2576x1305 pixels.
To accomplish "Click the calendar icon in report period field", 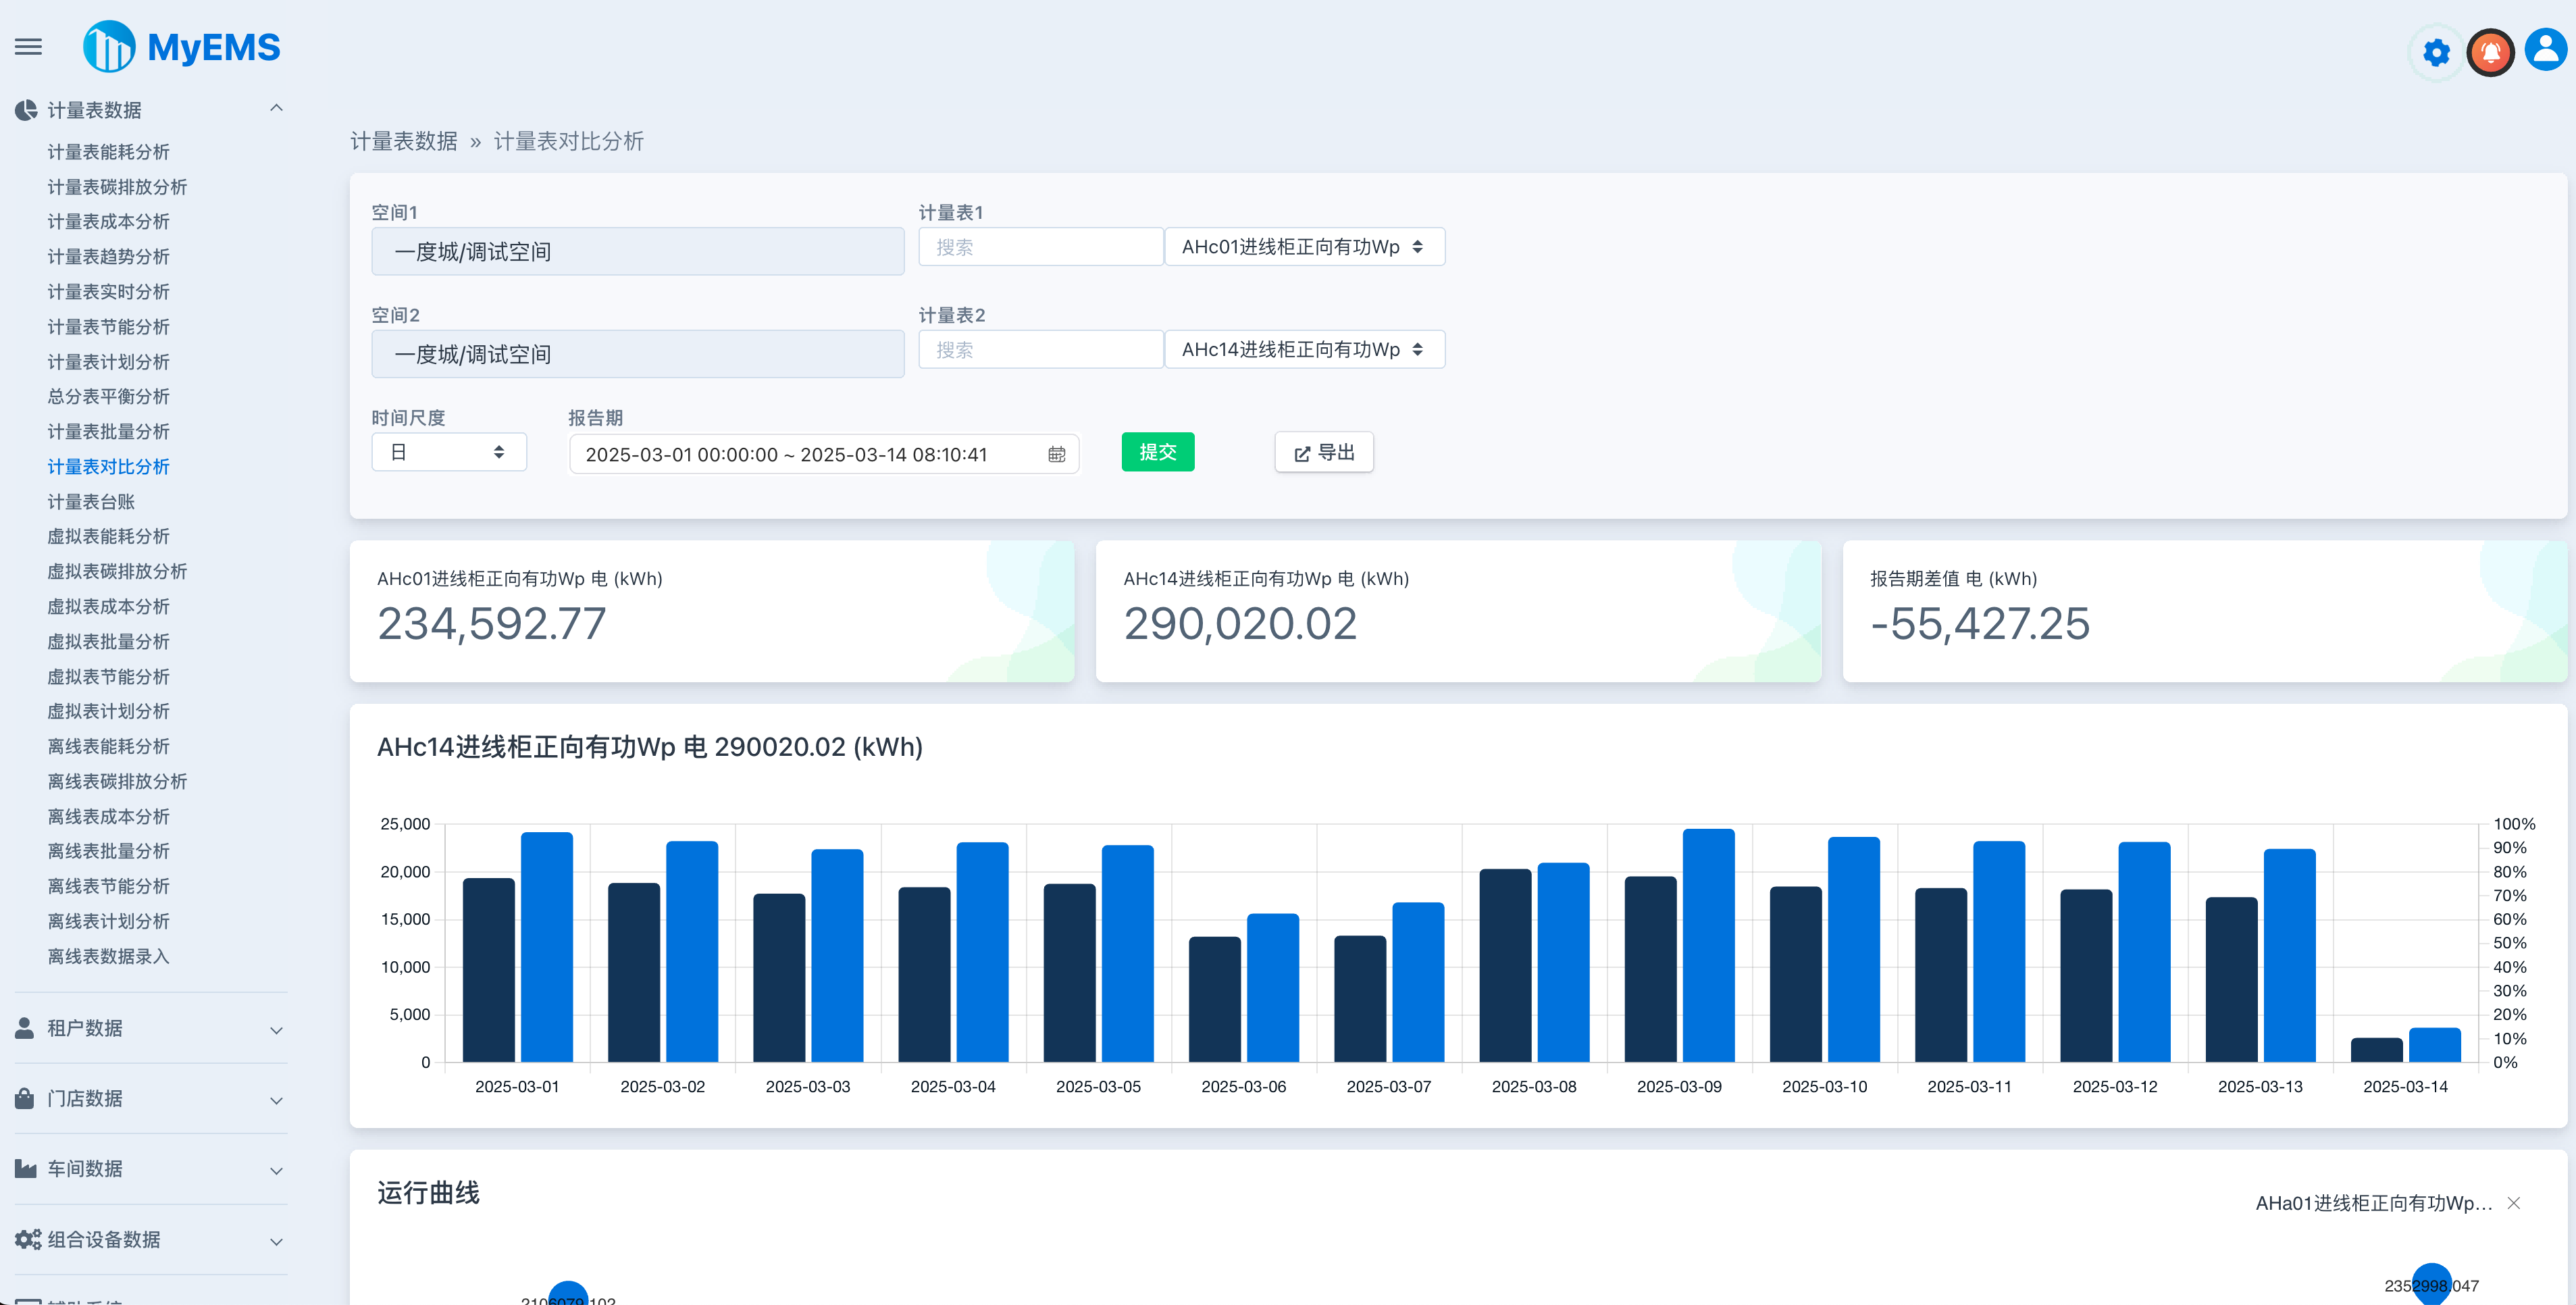I will click(1056, 455).
